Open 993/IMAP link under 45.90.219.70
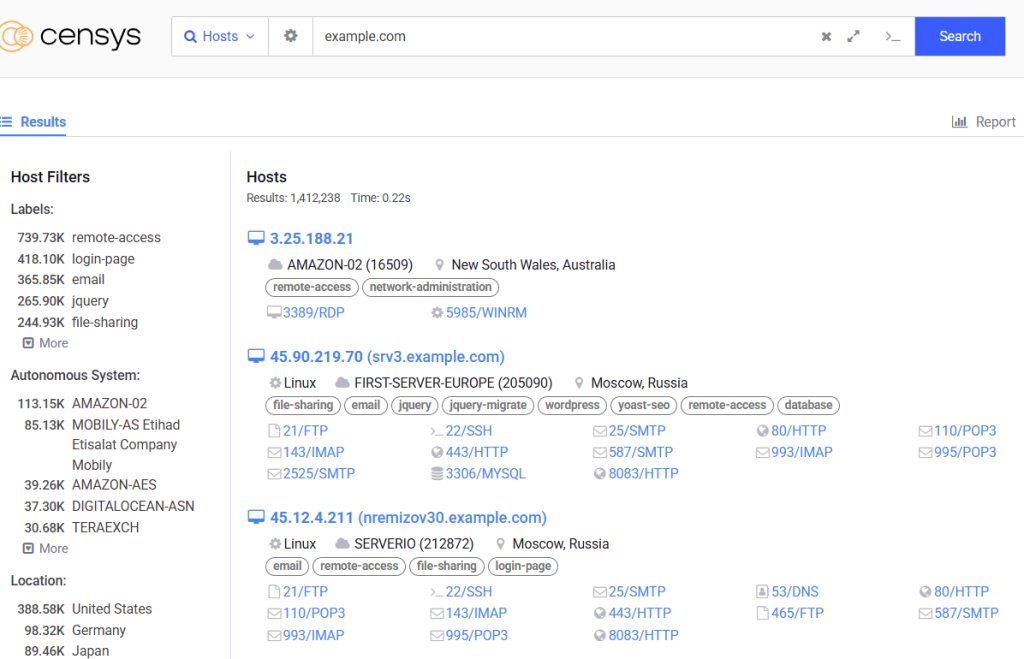1024x659 pixels. pos(802,452)
